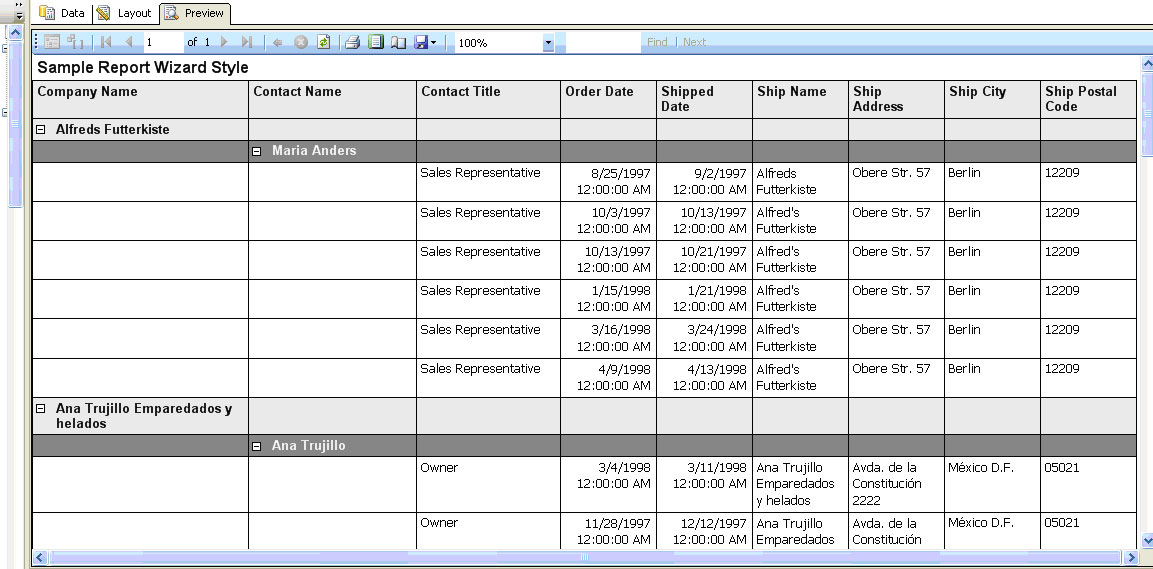Go to first page of report
1153x569 pixels.
(x=106, y=43)
